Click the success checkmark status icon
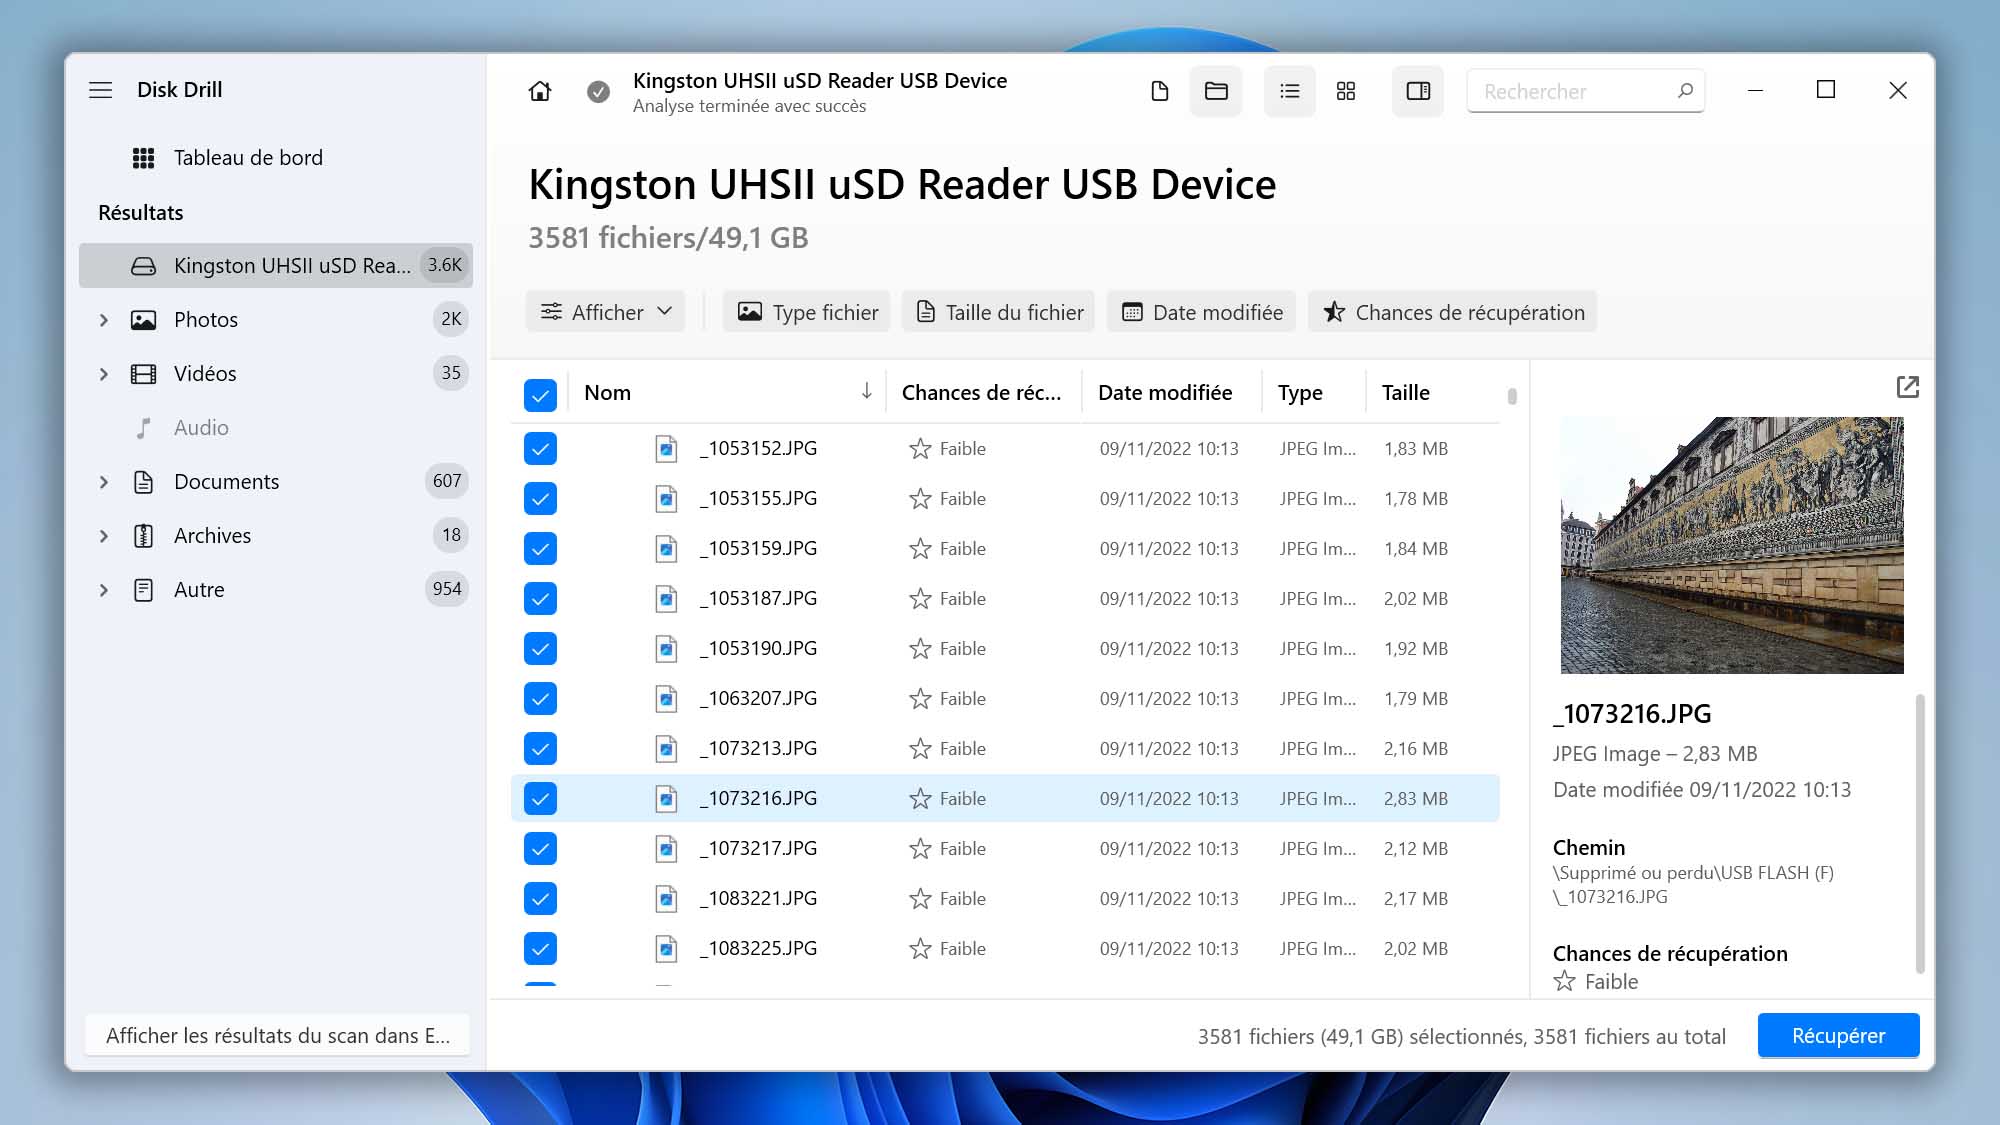This screenshot has width=2000, height=1125. [x=598, y=91]
